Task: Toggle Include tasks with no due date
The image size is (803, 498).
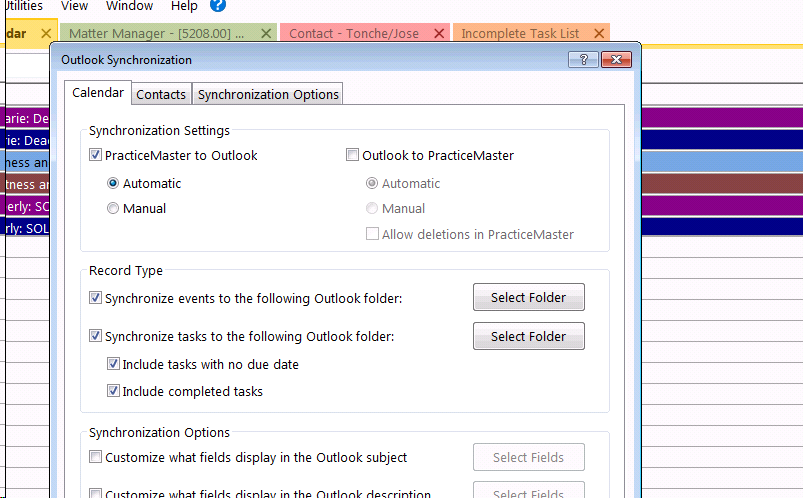Action: pyautogui.click(x=114, y=364)
